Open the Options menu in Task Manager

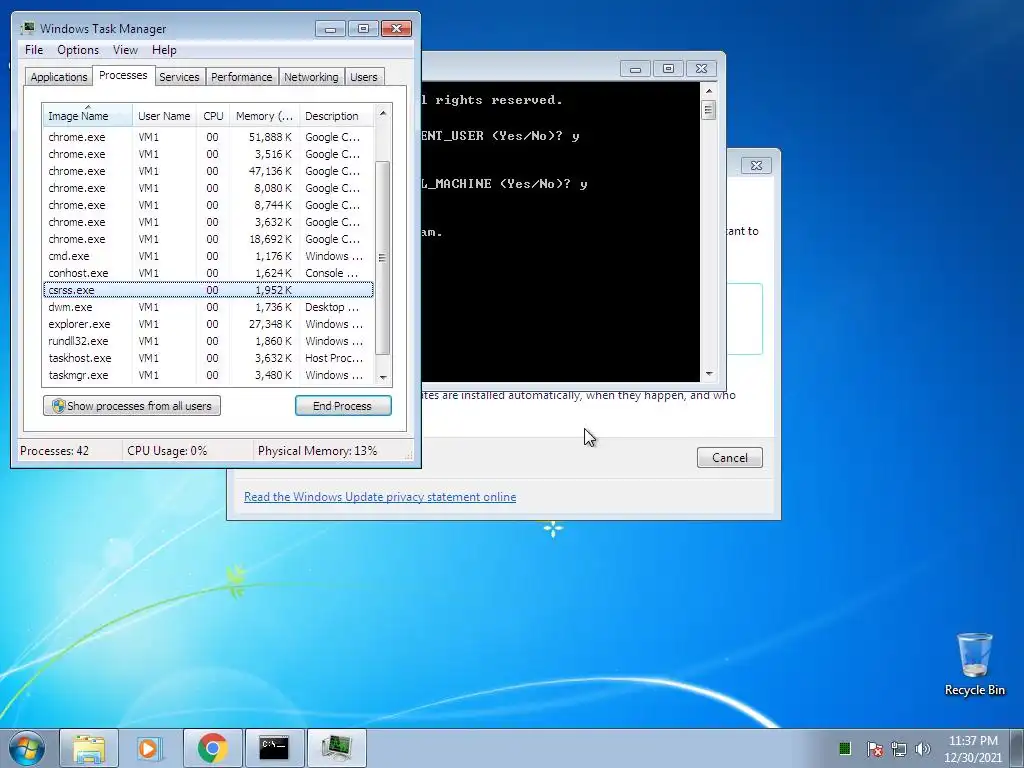pos(78,50)
